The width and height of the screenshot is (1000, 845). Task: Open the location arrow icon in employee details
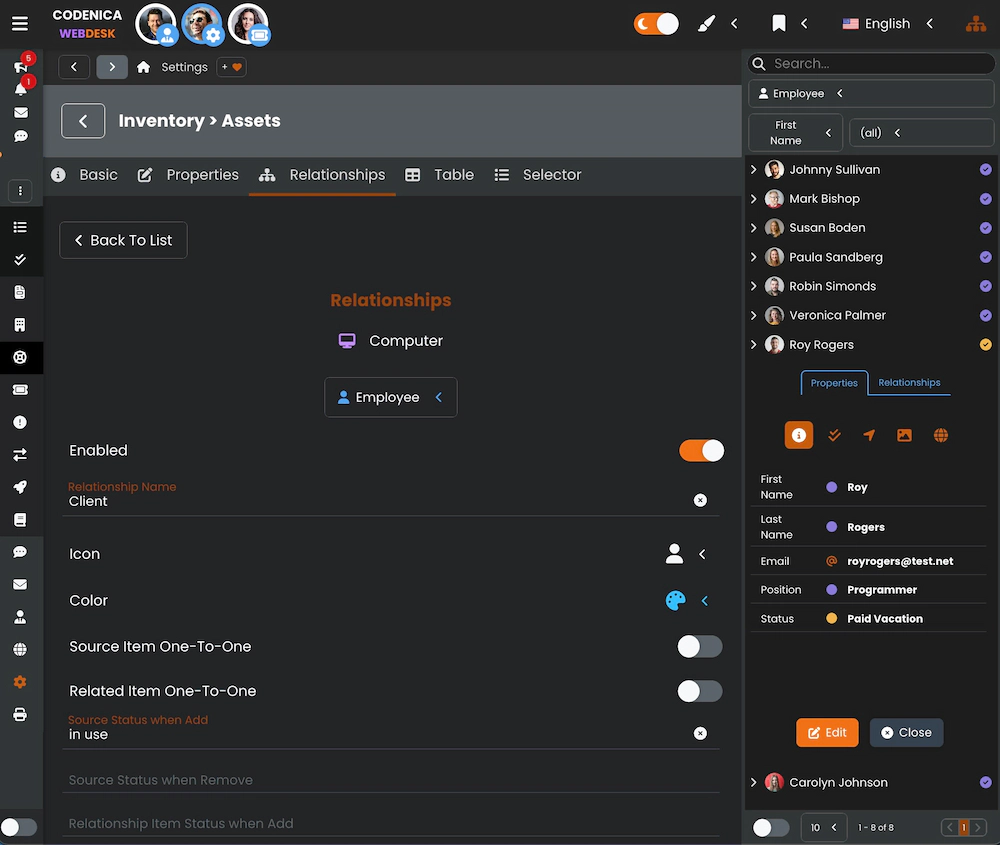(869, 435)
